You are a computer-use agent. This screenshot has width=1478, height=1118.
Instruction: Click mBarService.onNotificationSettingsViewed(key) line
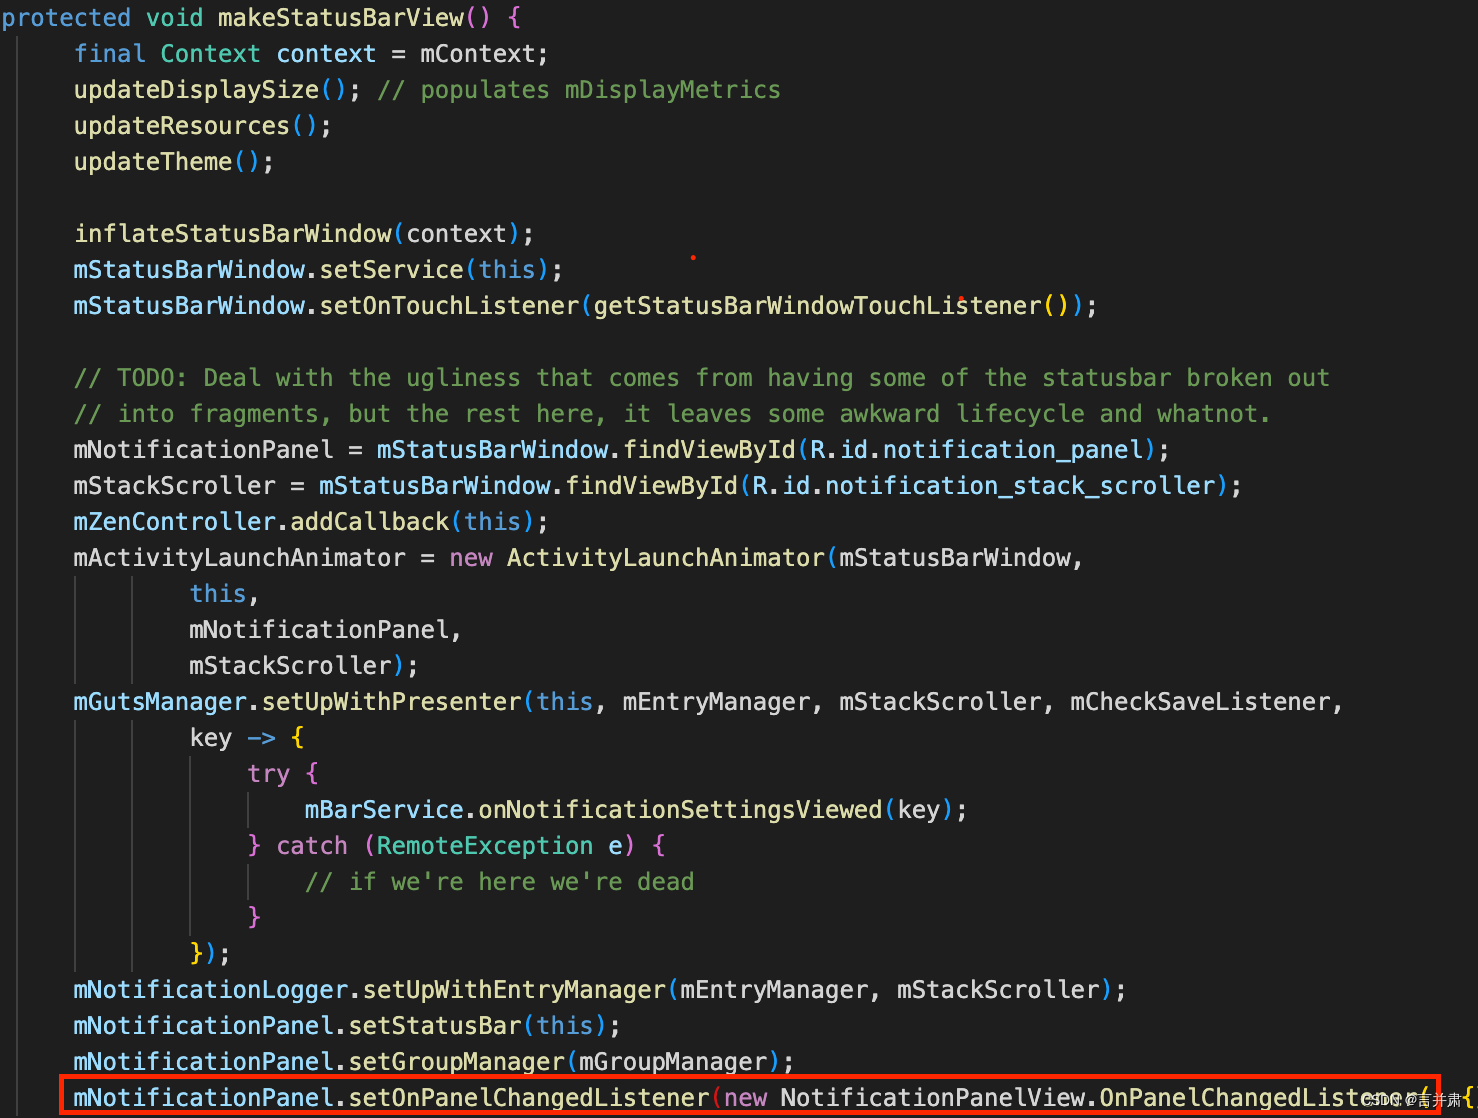(x=636, y=810)
